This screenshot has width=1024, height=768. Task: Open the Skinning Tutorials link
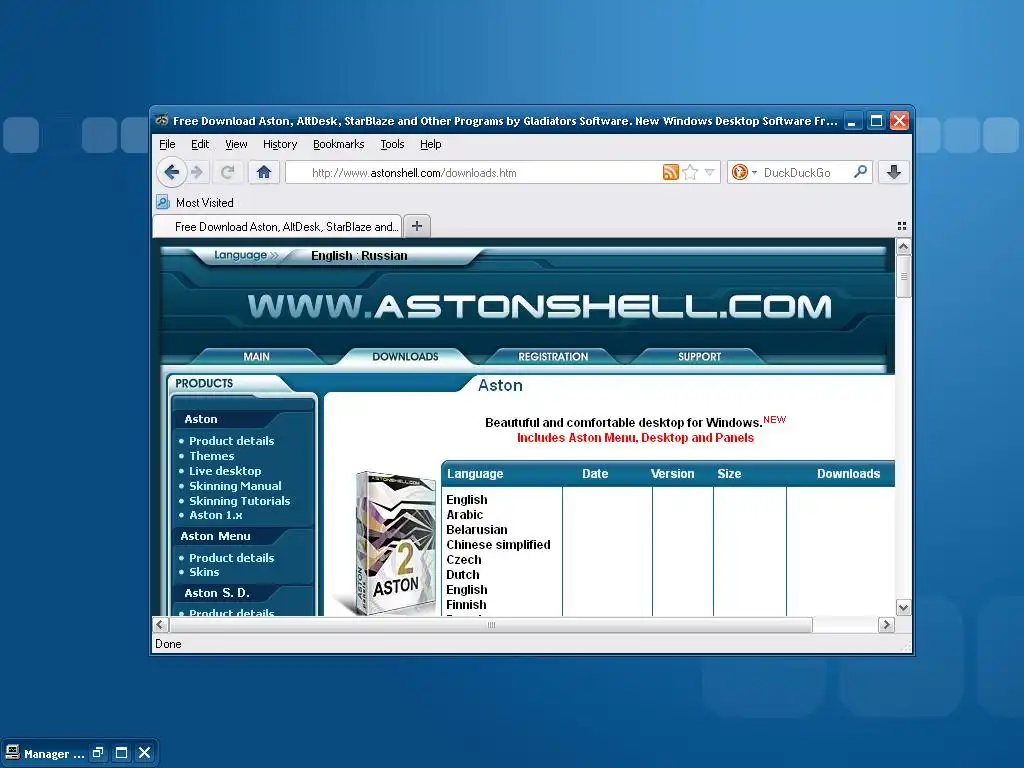(239, 501)
